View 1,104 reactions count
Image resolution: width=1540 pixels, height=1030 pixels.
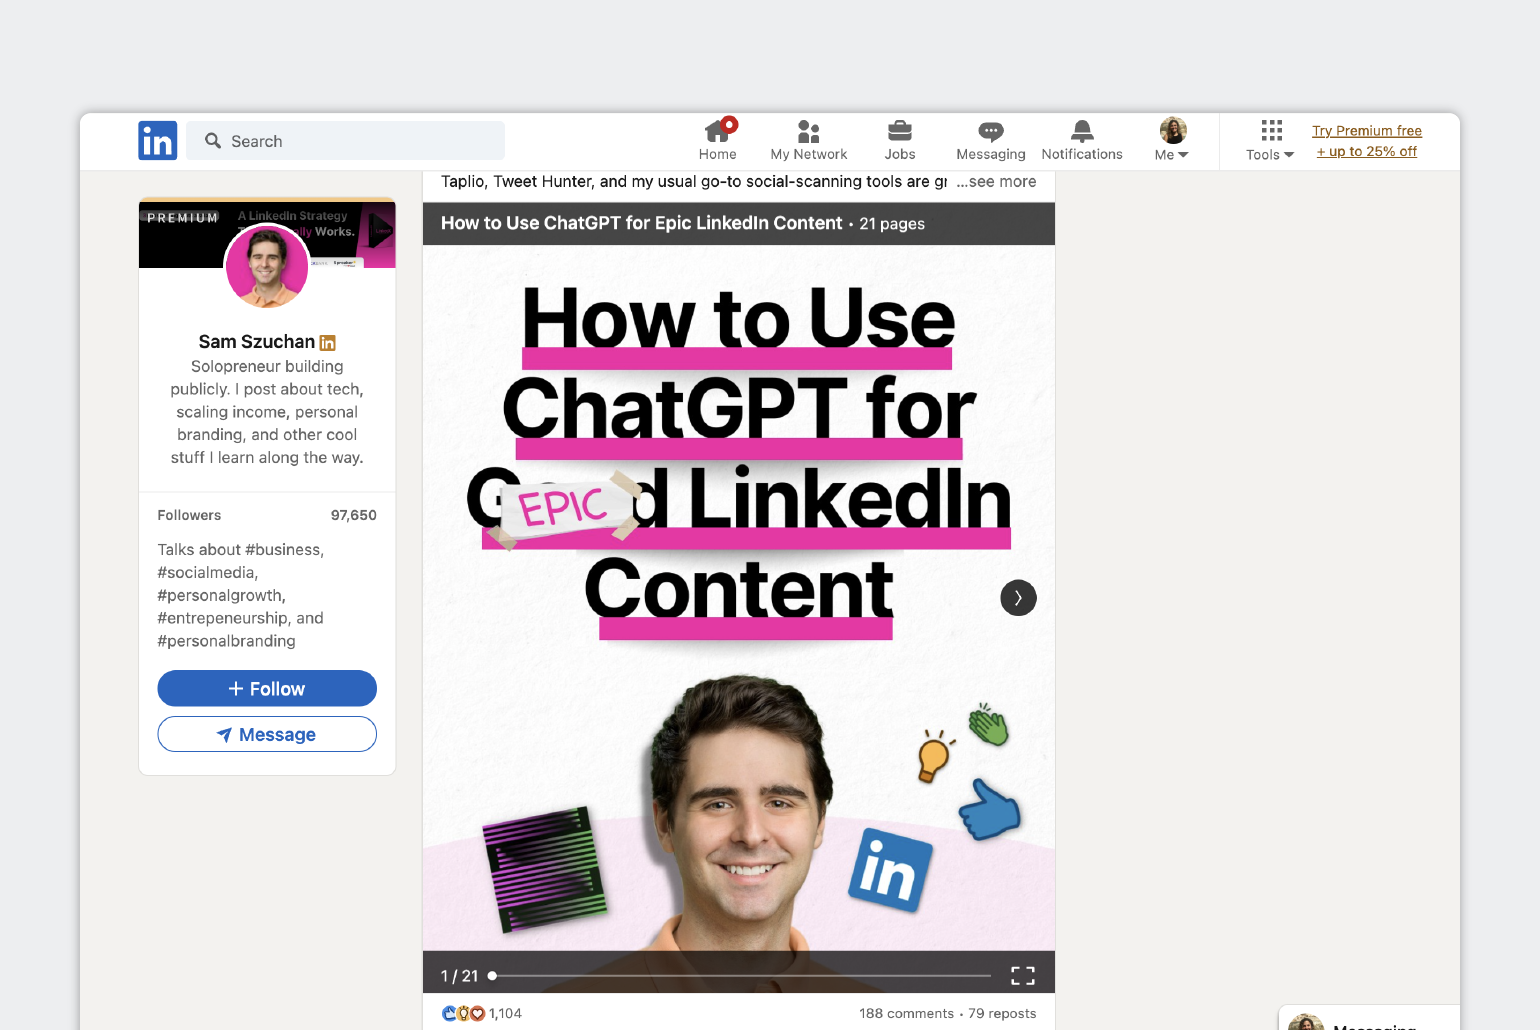click(505, 1014)
